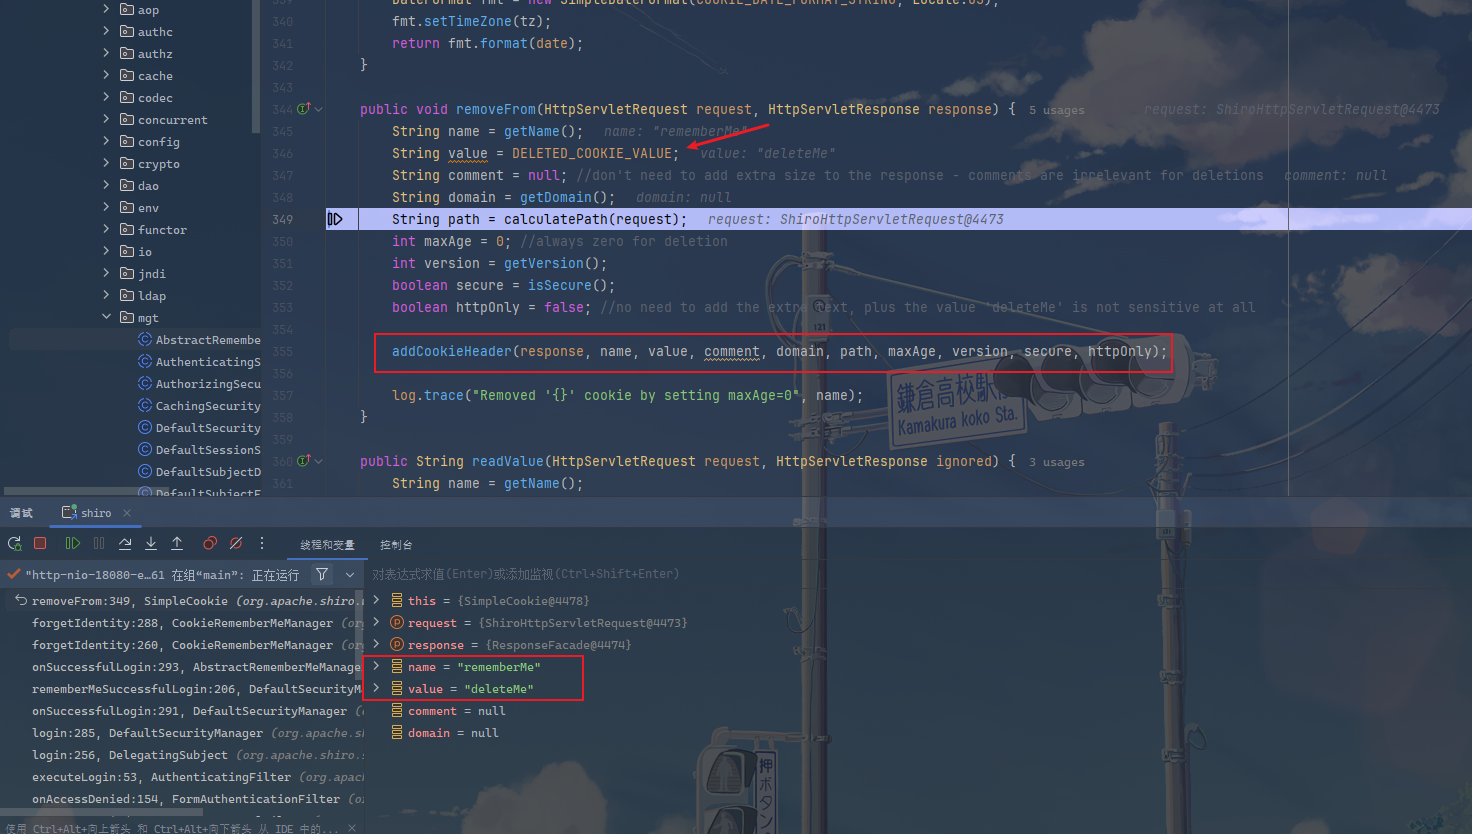The width and height of the screenshot is (1472, 834).
Task: Select forgetIdentity:260 stack frame
Action: (x=182, y=645)
